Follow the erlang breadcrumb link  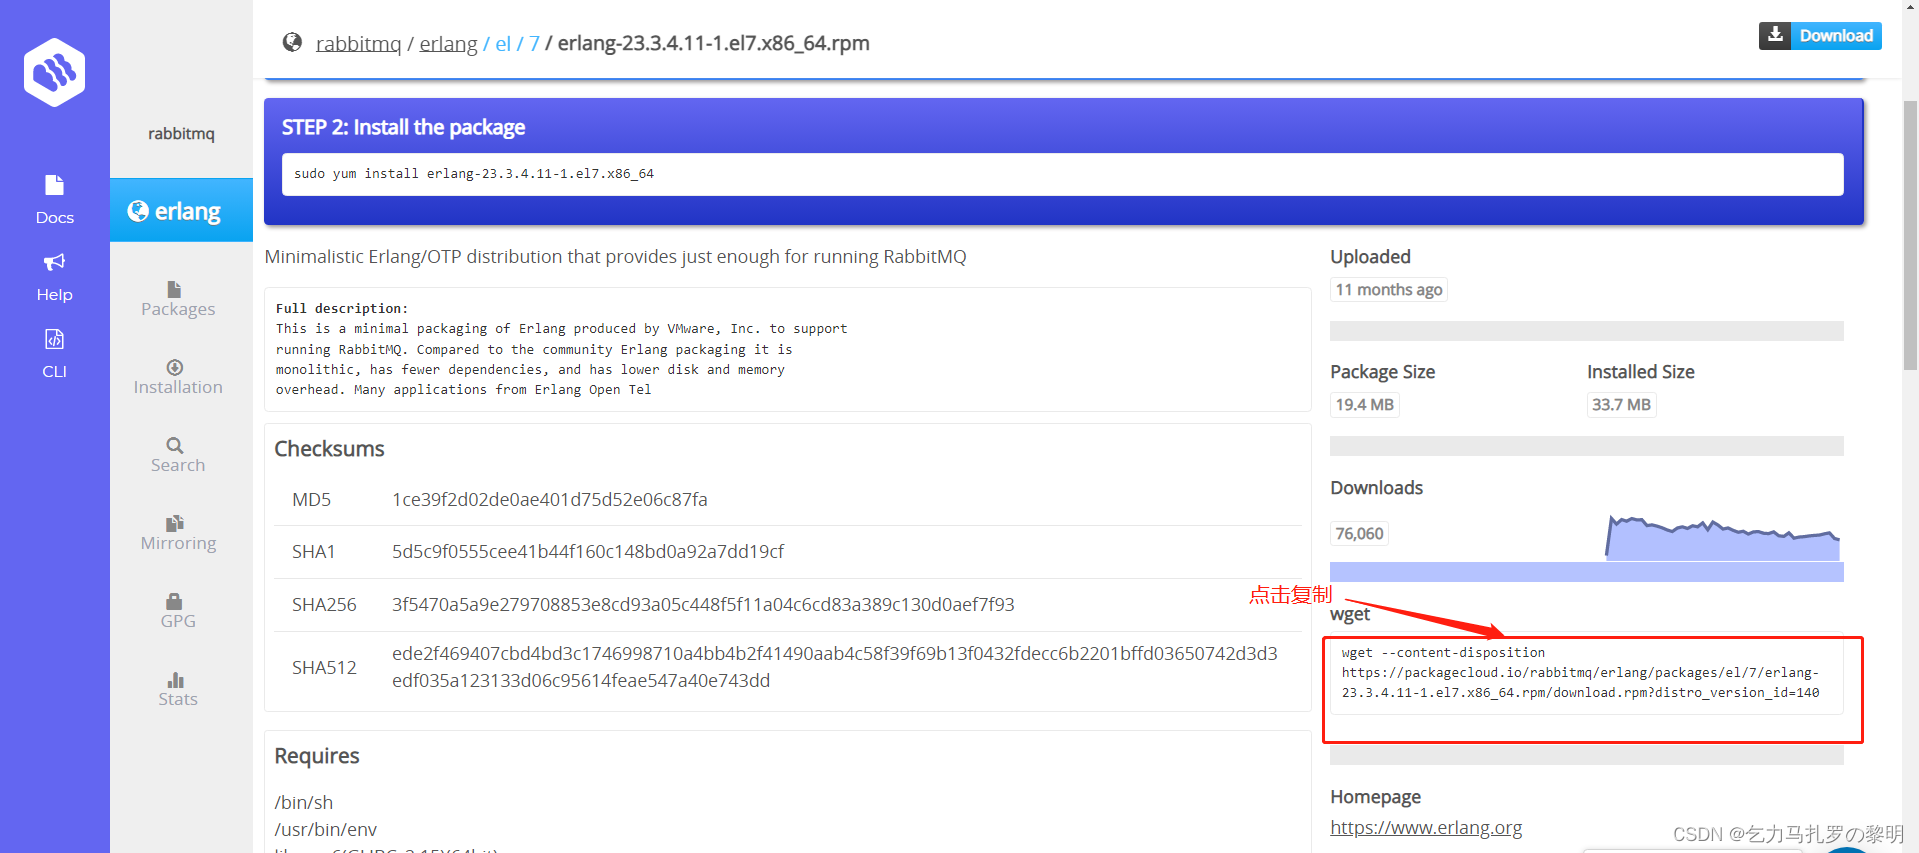(x=448, y=43)
